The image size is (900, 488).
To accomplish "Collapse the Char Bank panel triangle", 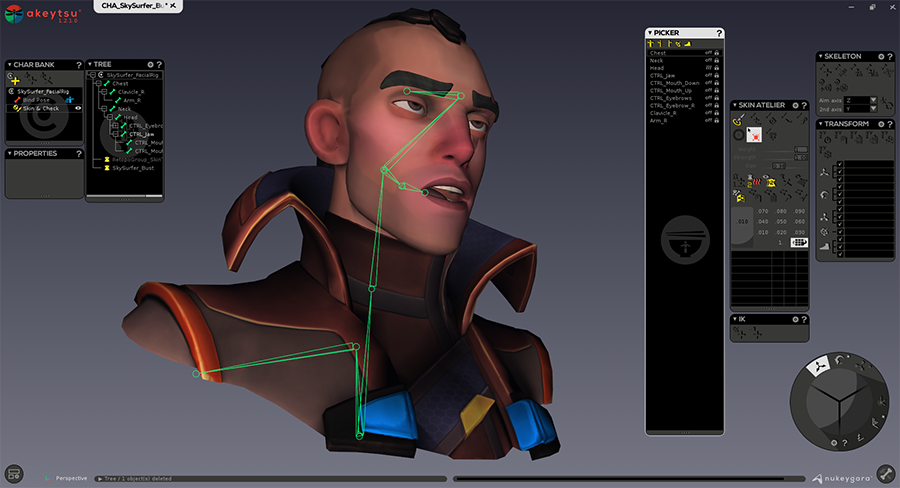I will pos(9,65).
